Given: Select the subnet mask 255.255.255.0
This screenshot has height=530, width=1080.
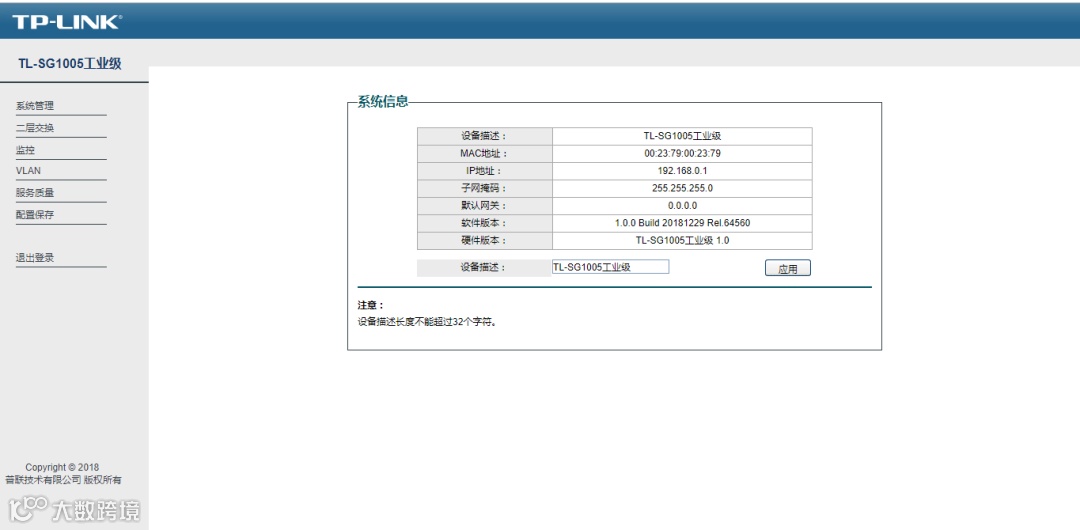Looking at the screenshot, I should point(682,187).
